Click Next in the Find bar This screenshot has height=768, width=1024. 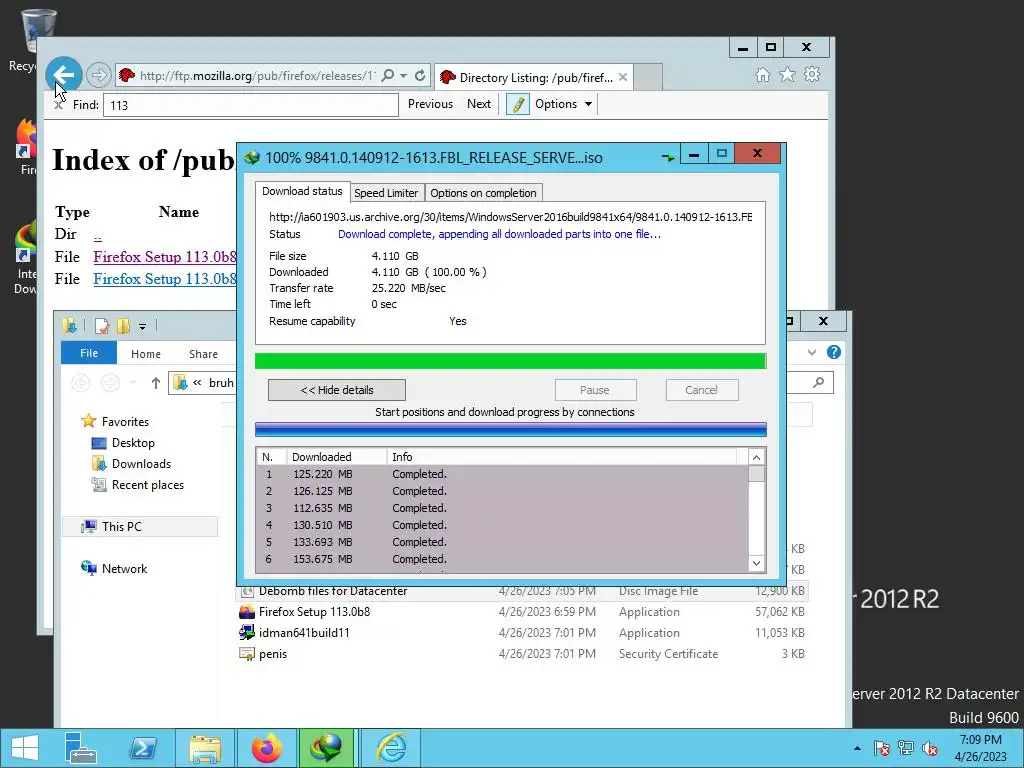pos(479,104)
